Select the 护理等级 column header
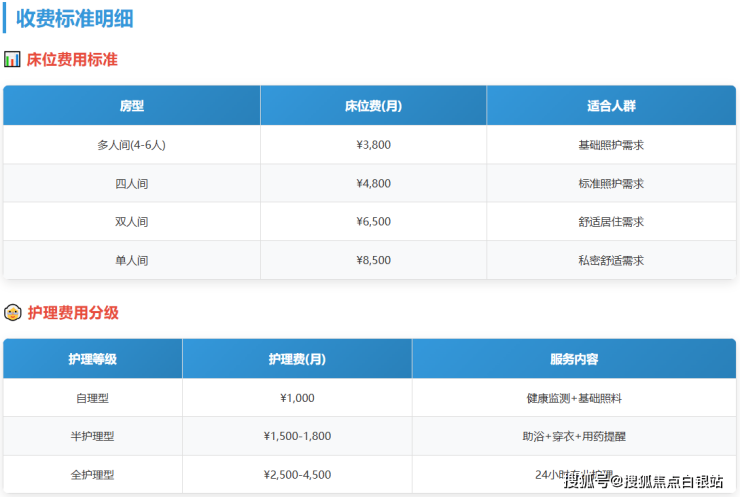 coord(92,359)
